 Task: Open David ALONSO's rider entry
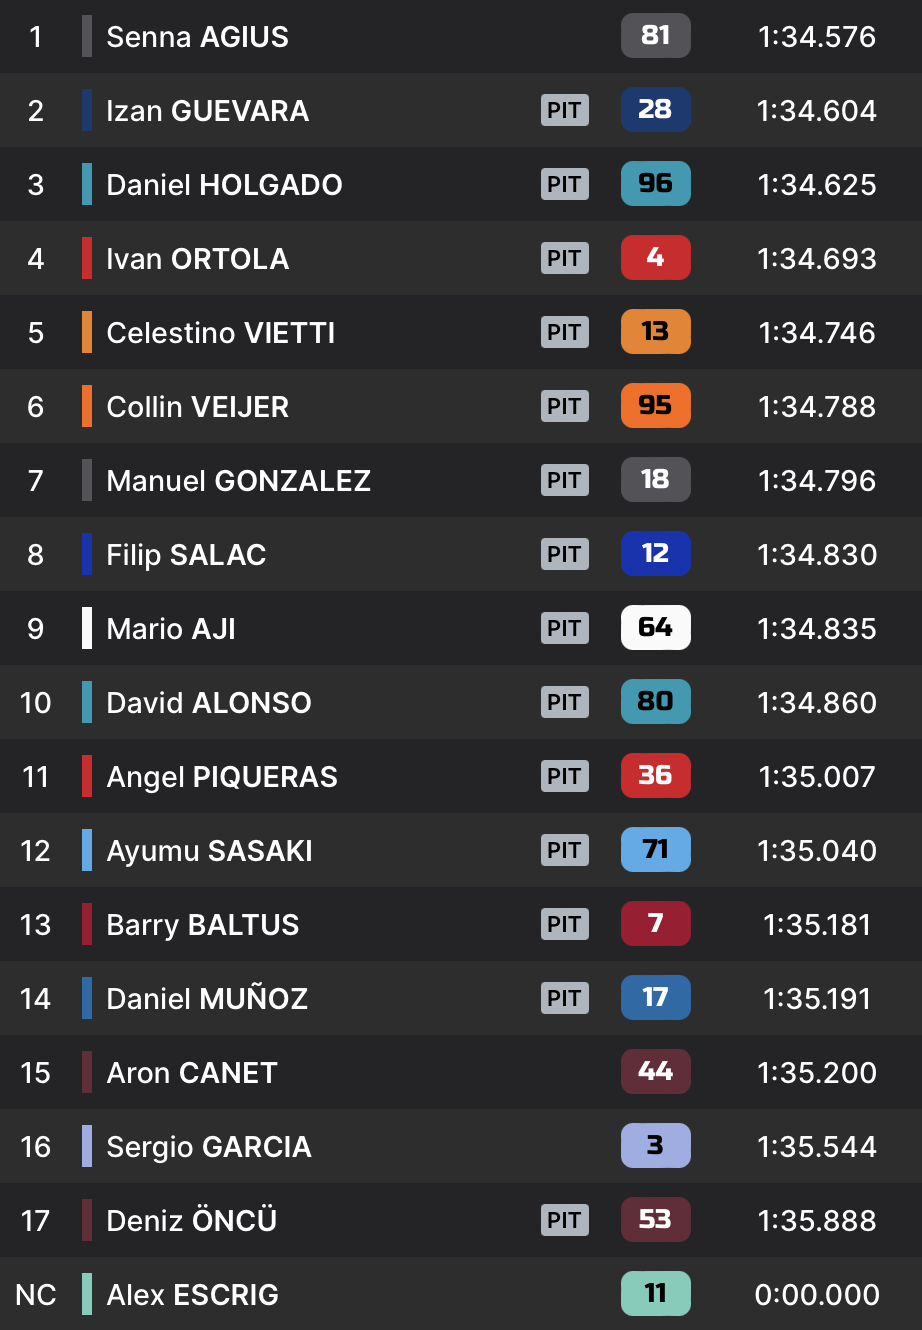coord(209,703)
